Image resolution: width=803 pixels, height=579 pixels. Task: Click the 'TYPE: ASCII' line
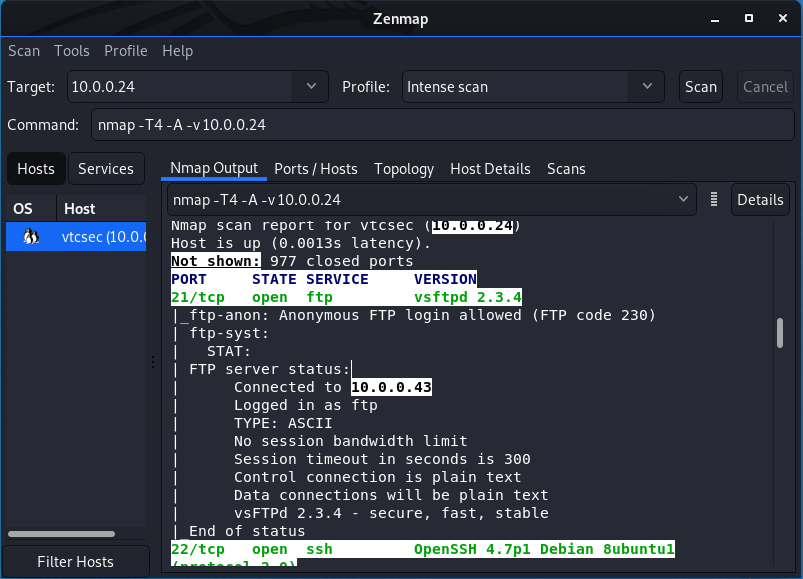(x=283, y=423)
